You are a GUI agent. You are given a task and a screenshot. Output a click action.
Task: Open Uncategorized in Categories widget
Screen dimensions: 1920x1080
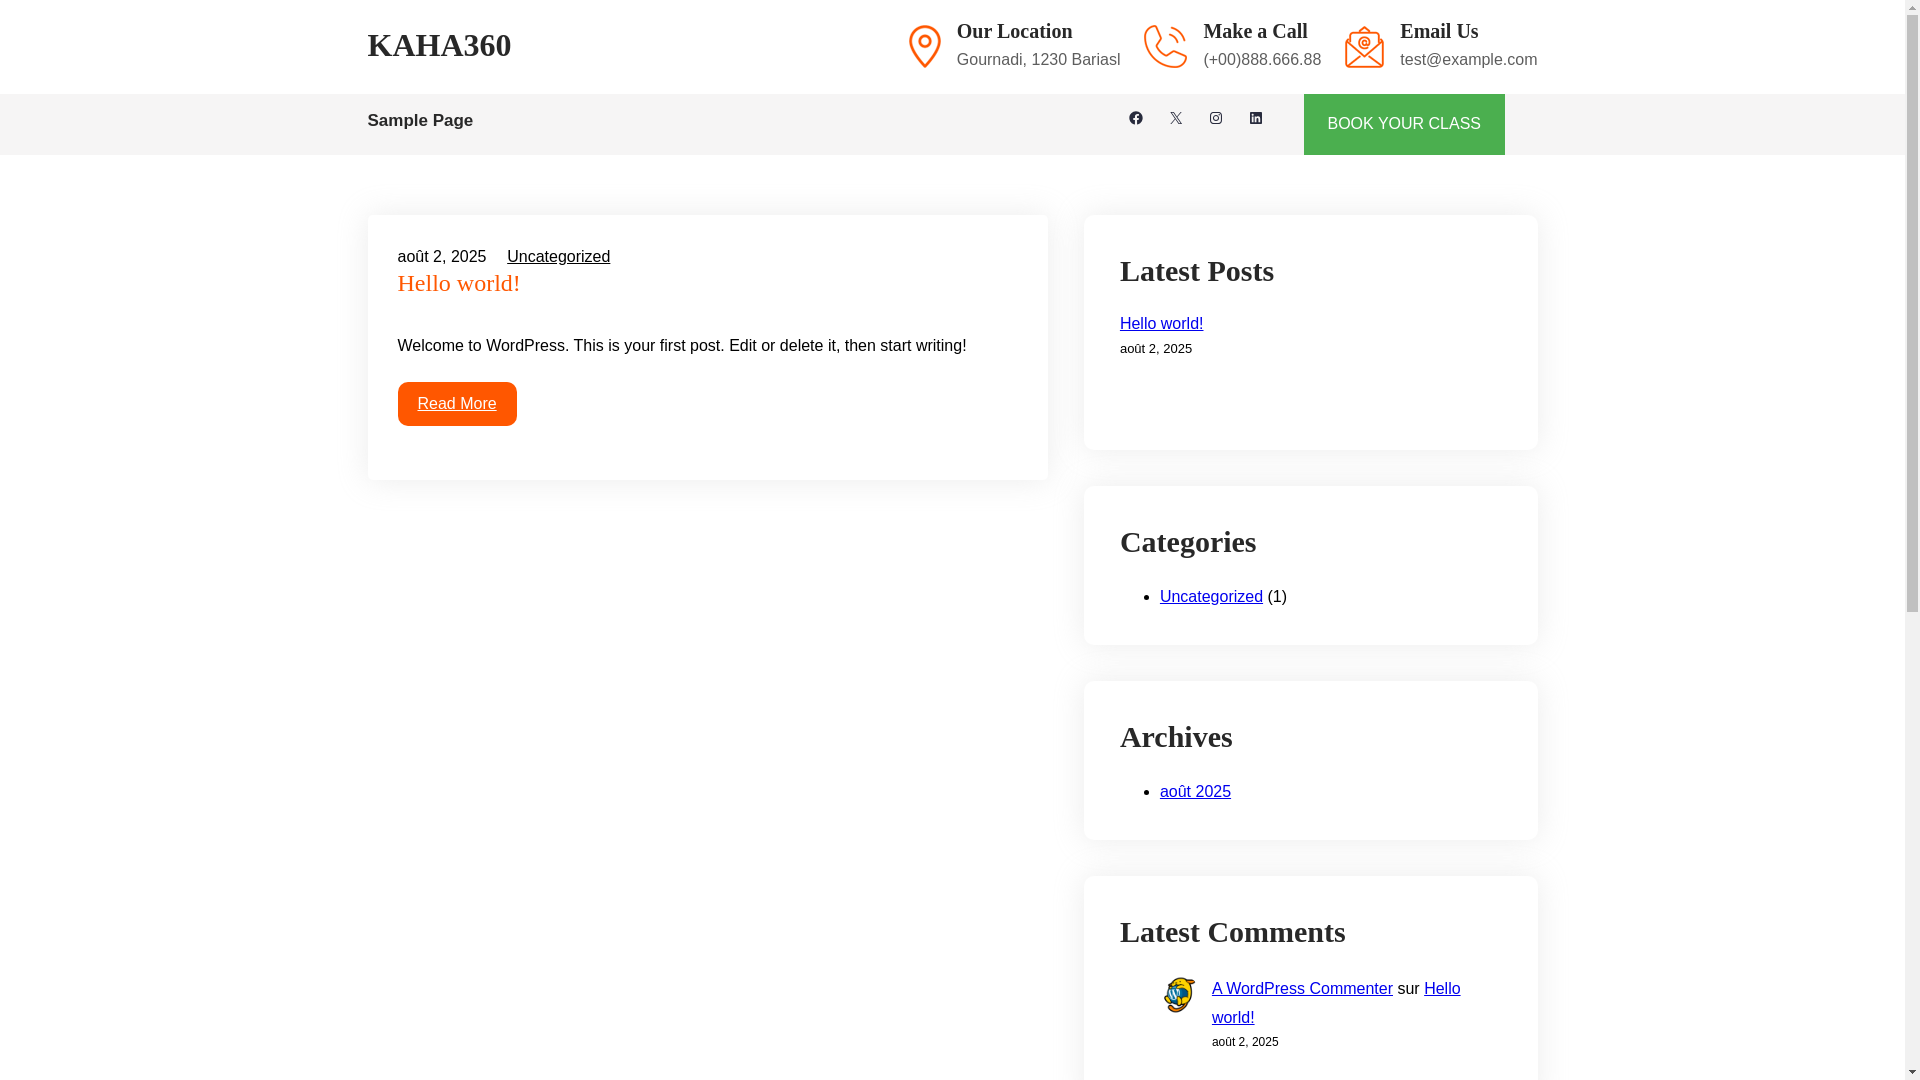tap(1211, 596)
